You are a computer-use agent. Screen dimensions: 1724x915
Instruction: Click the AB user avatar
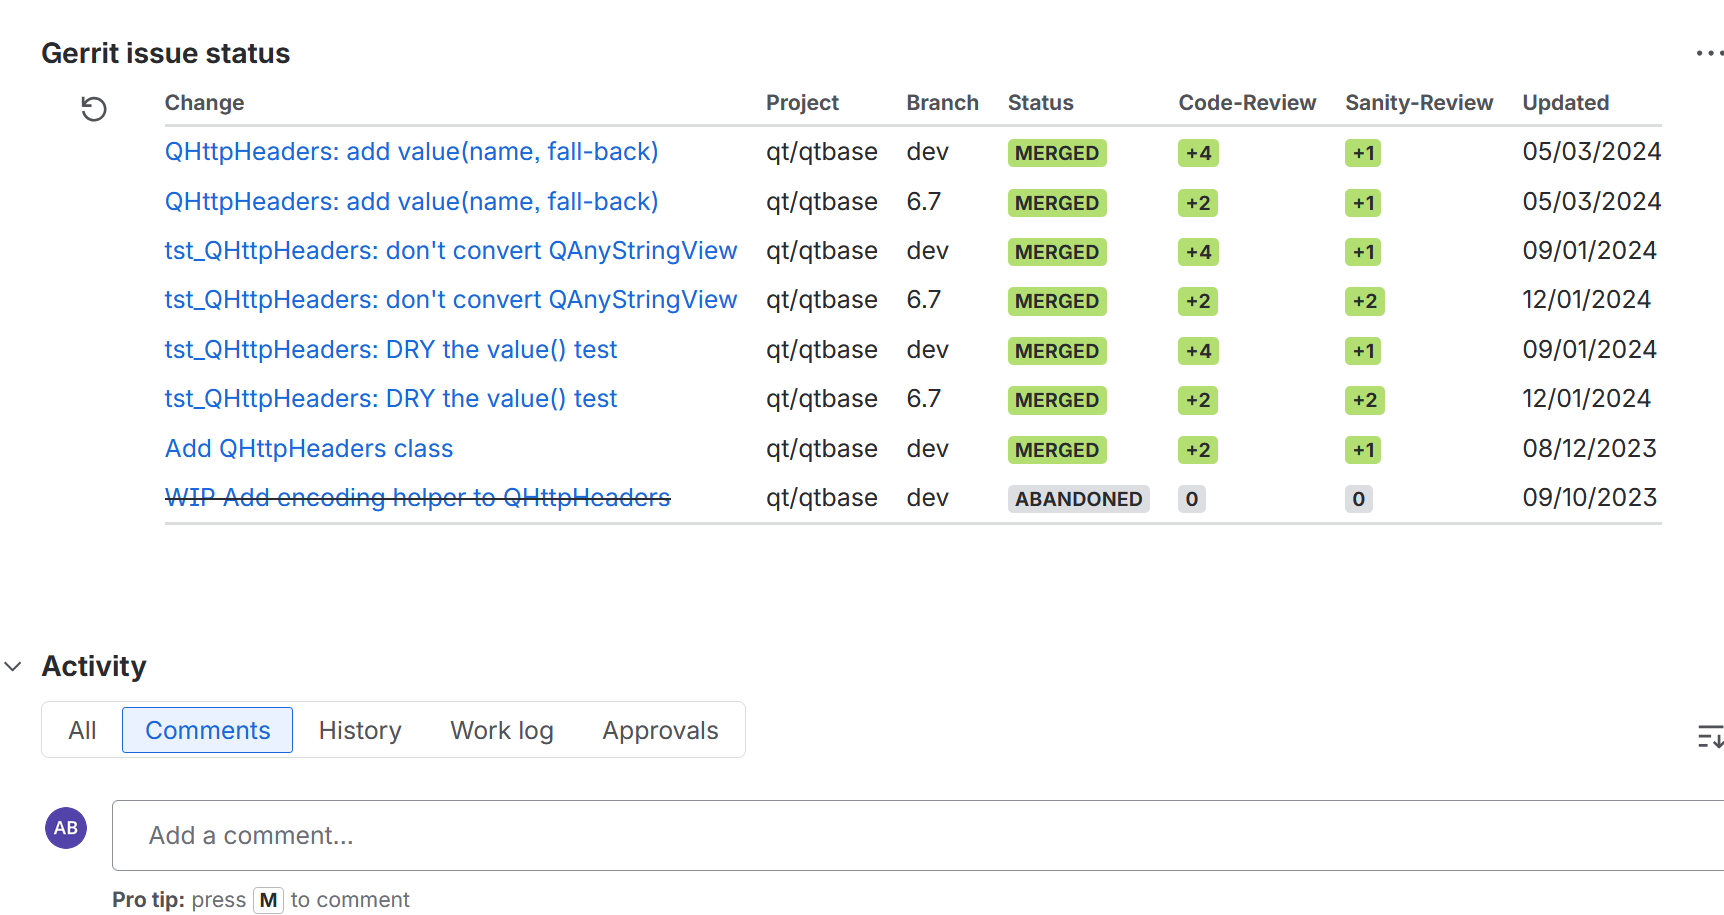(x=66, y=828)
